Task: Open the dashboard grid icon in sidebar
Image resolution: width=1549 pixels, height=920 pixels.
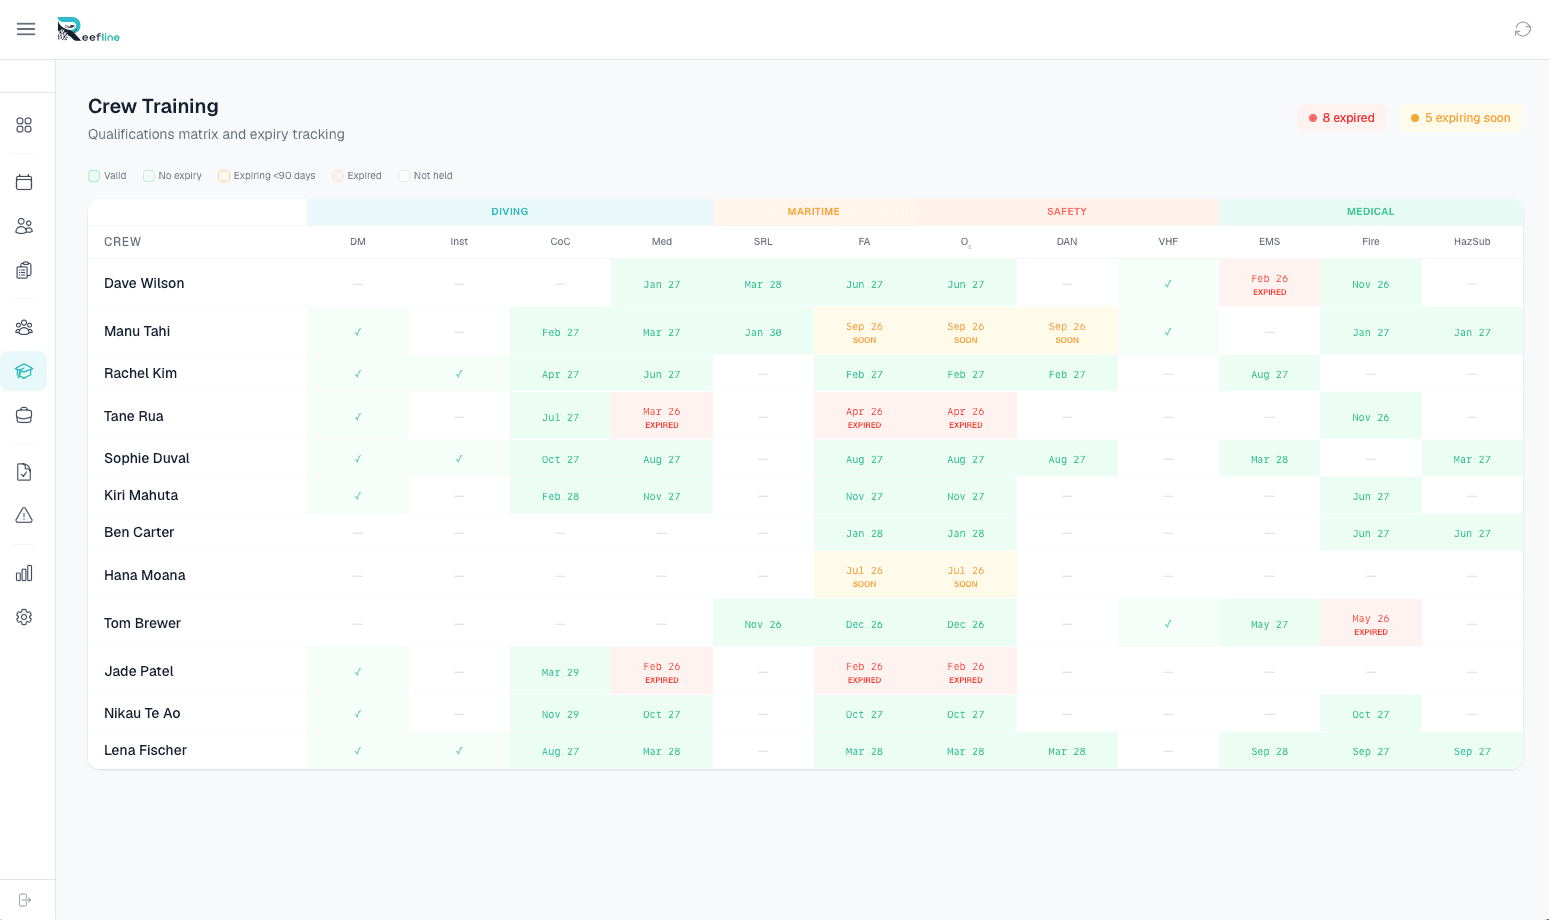Action: [x=24, y=125]
